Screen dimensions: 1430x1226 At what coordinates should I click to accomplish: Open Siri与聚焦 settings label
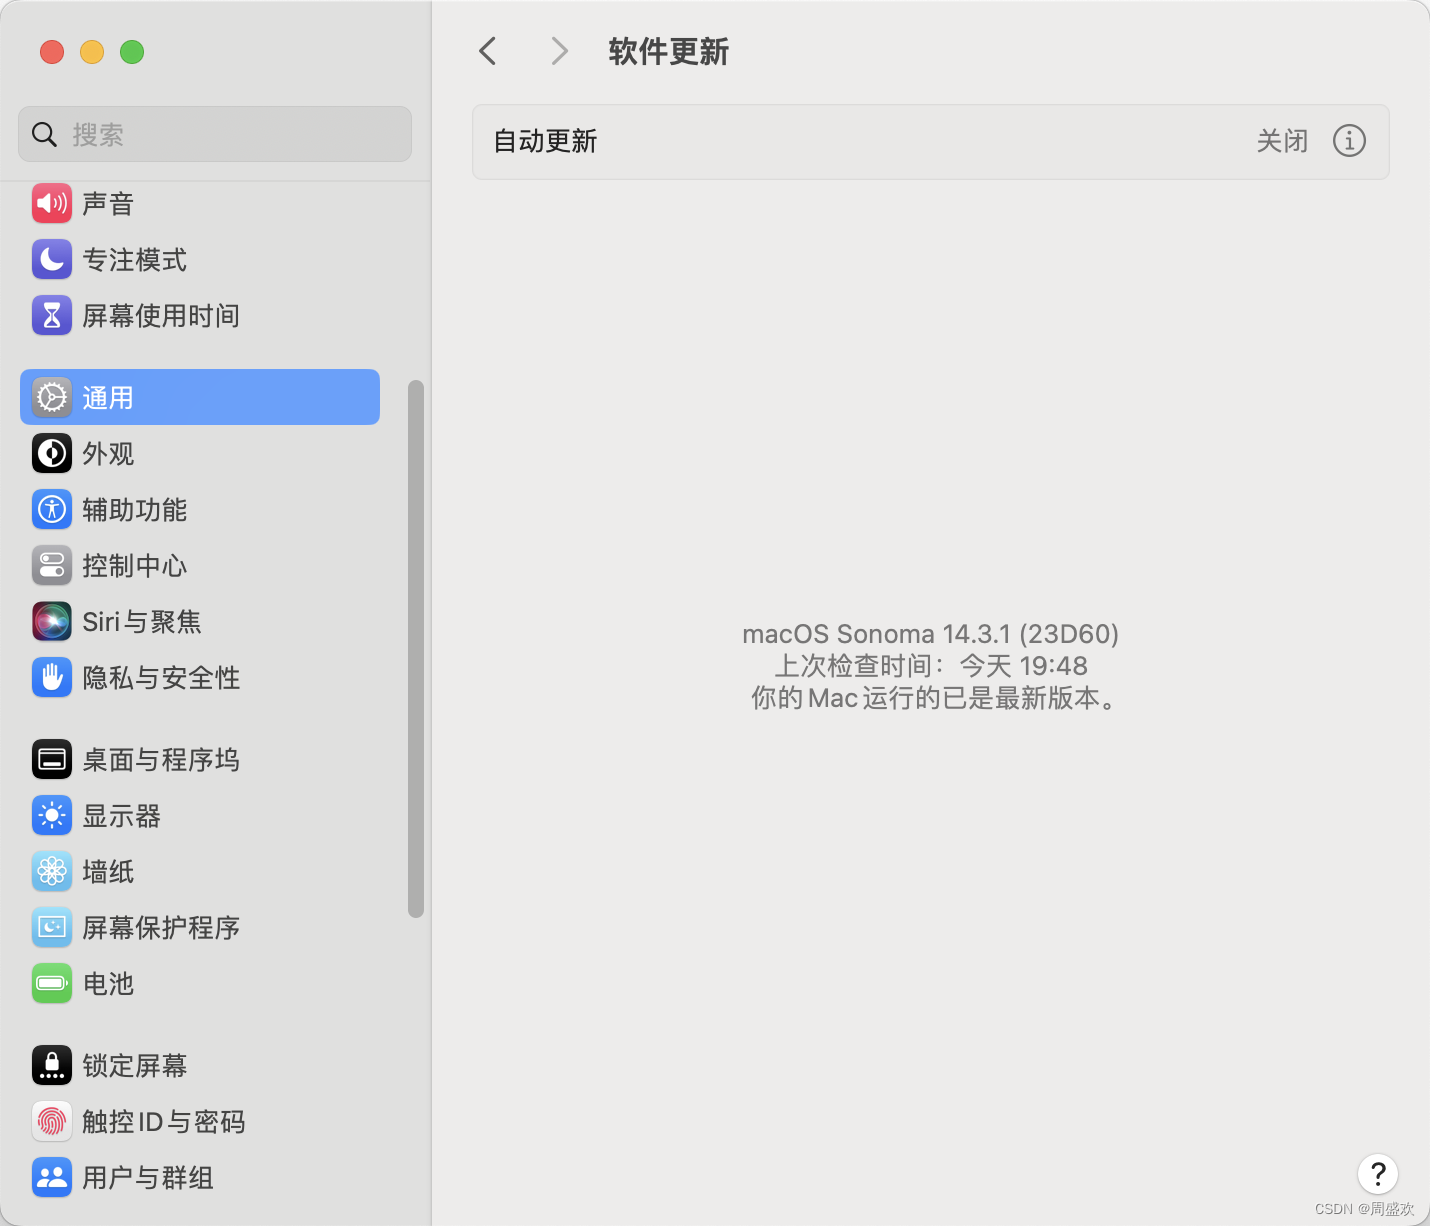(142, 622)
